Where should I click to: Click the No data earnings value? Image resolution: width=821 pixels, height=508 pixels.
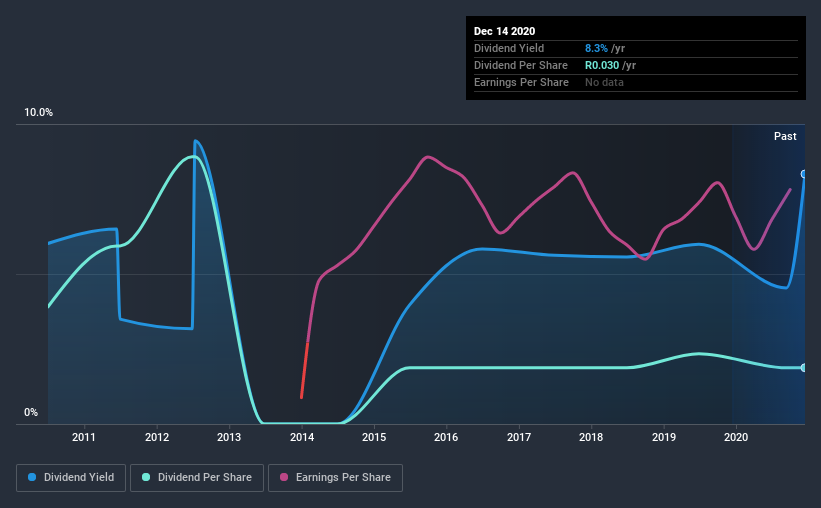(604, 82)
